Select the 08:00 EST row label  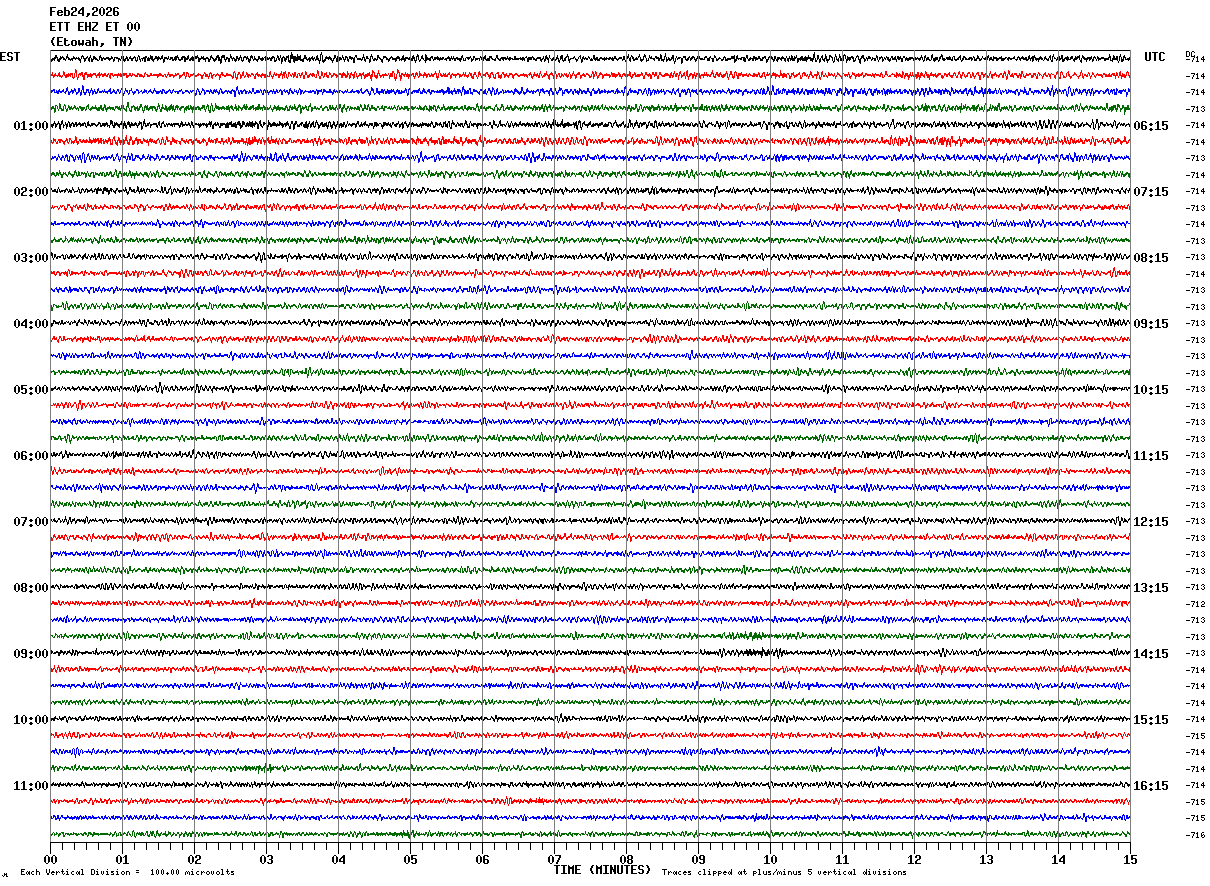pyautogui.click(x=31, y=588)
